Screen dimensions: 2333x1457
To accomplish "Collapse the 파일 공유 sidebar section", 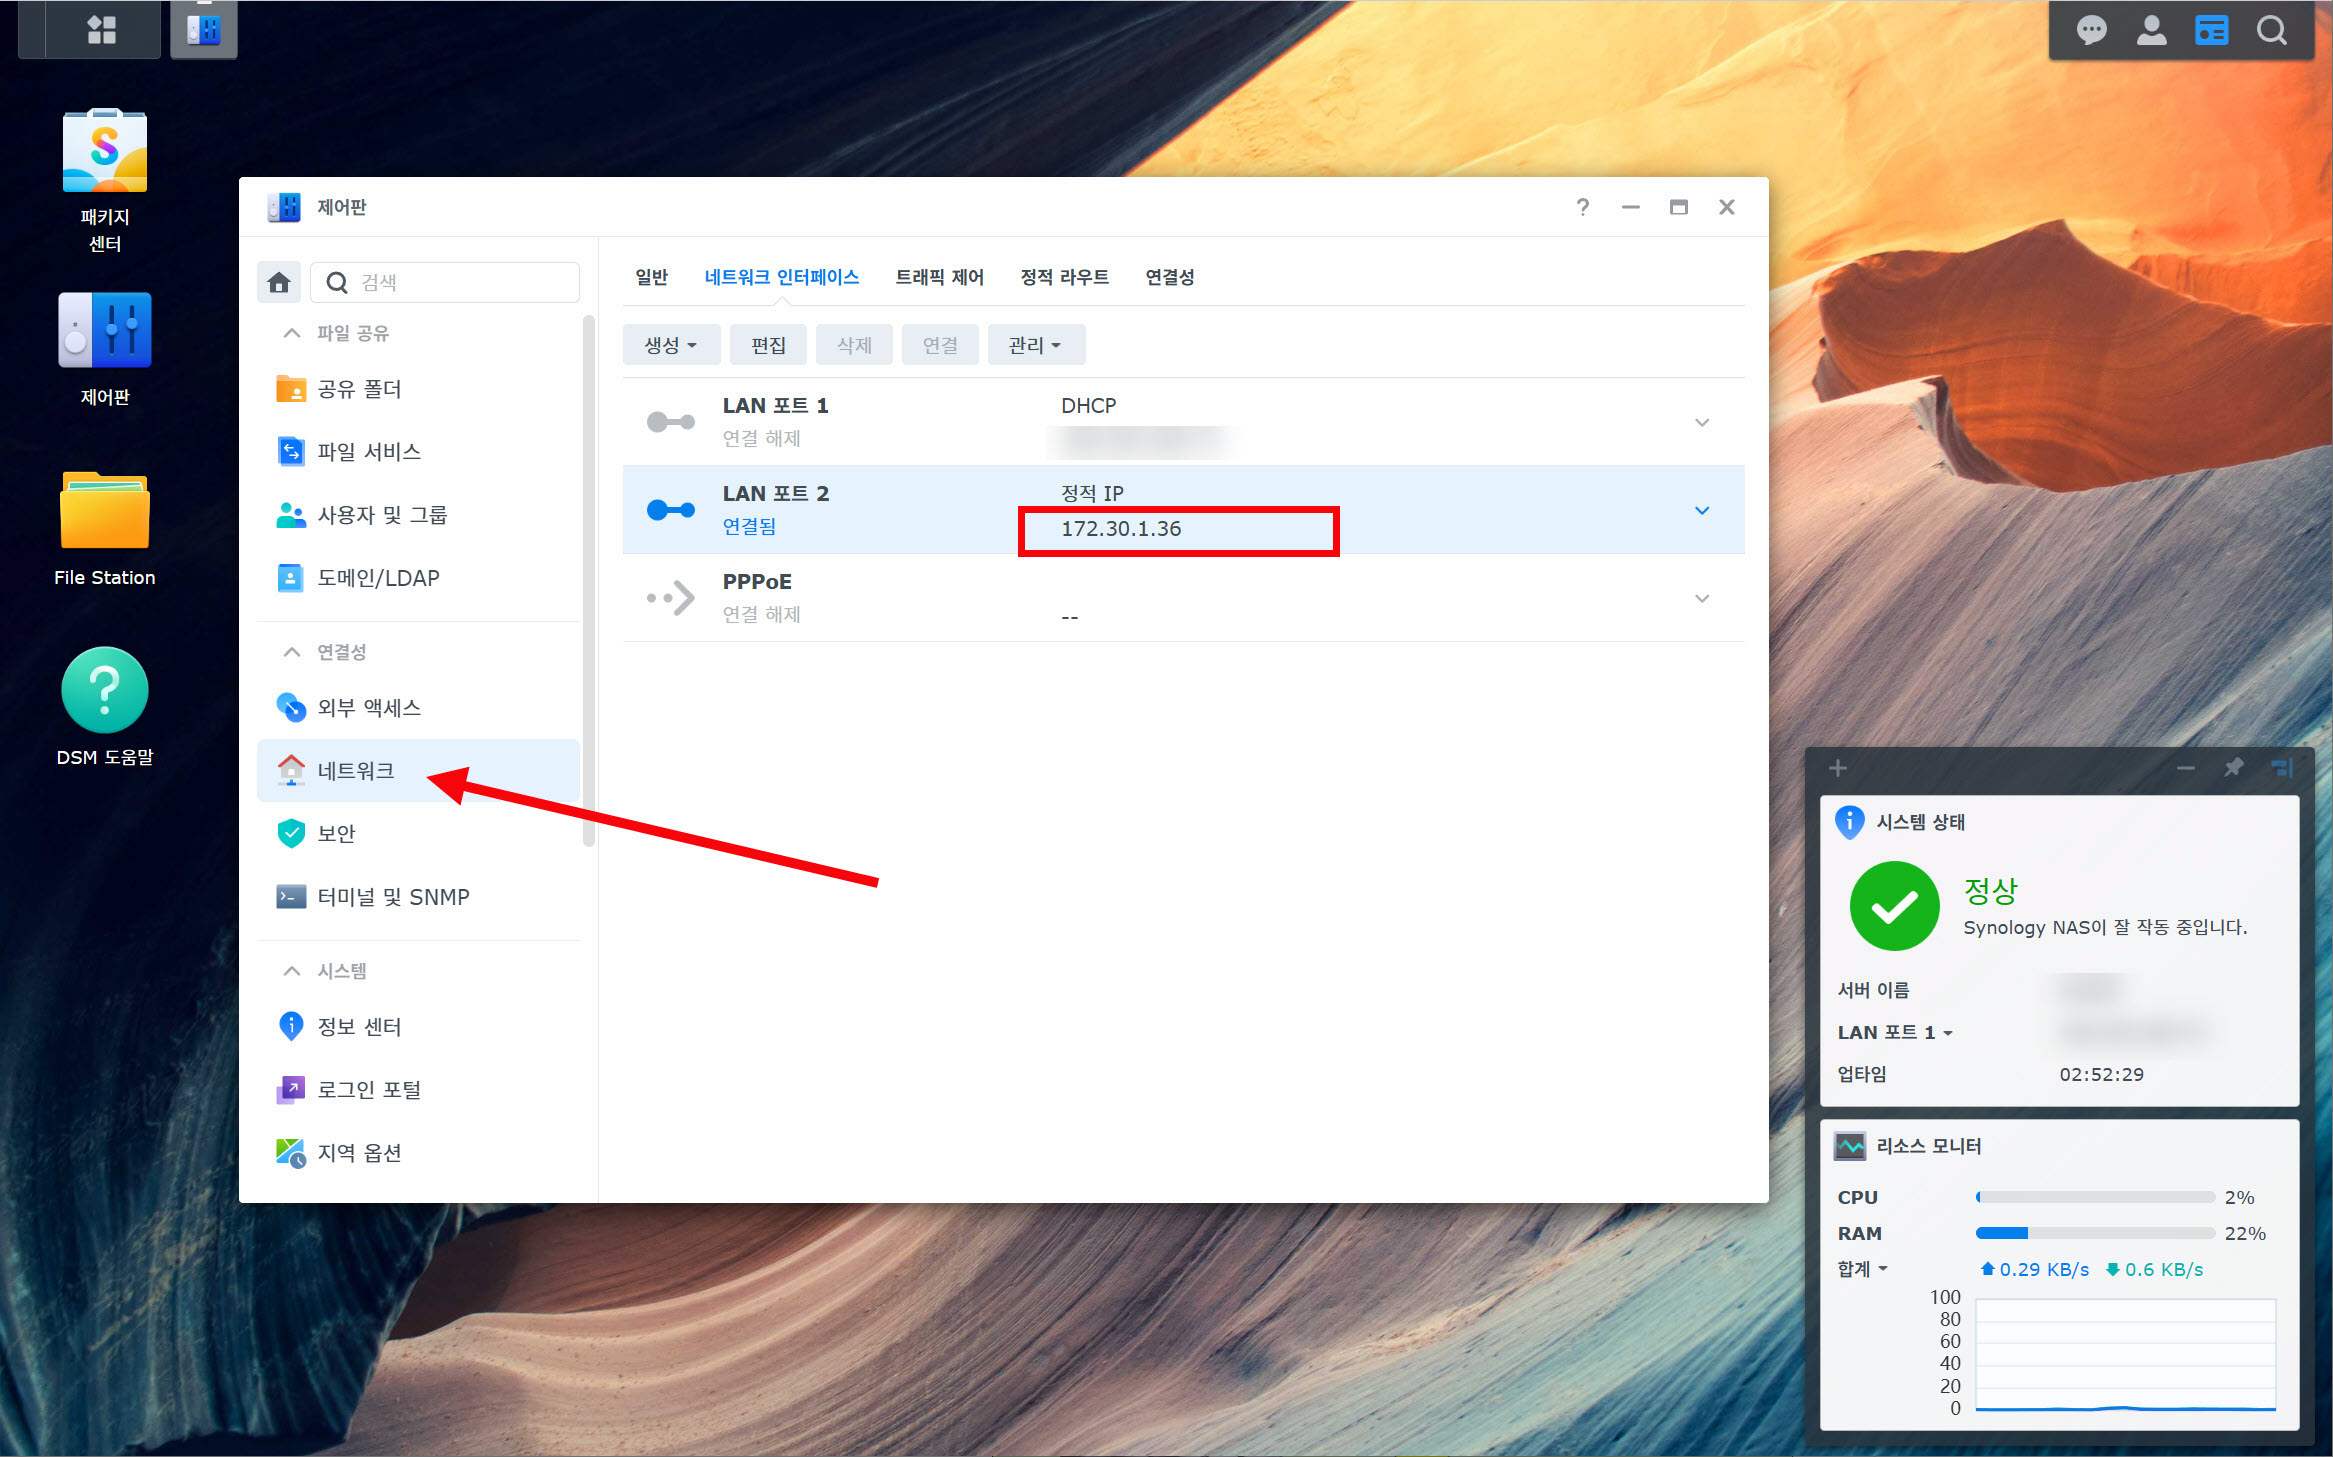I will point(291,333).
